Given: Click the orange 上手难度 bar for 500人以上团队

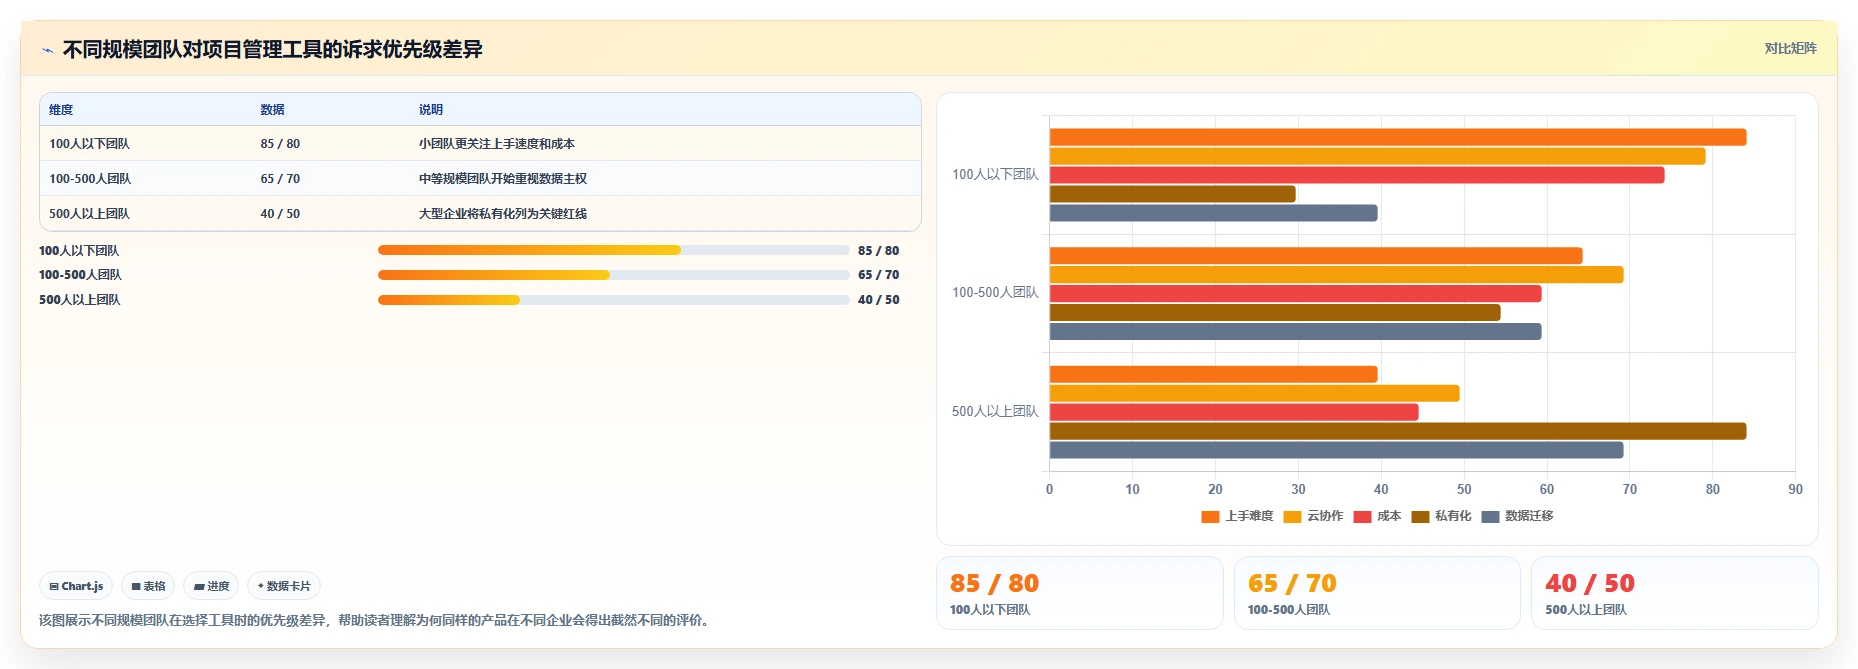Looking at the screenshot, I should 1214,374.
